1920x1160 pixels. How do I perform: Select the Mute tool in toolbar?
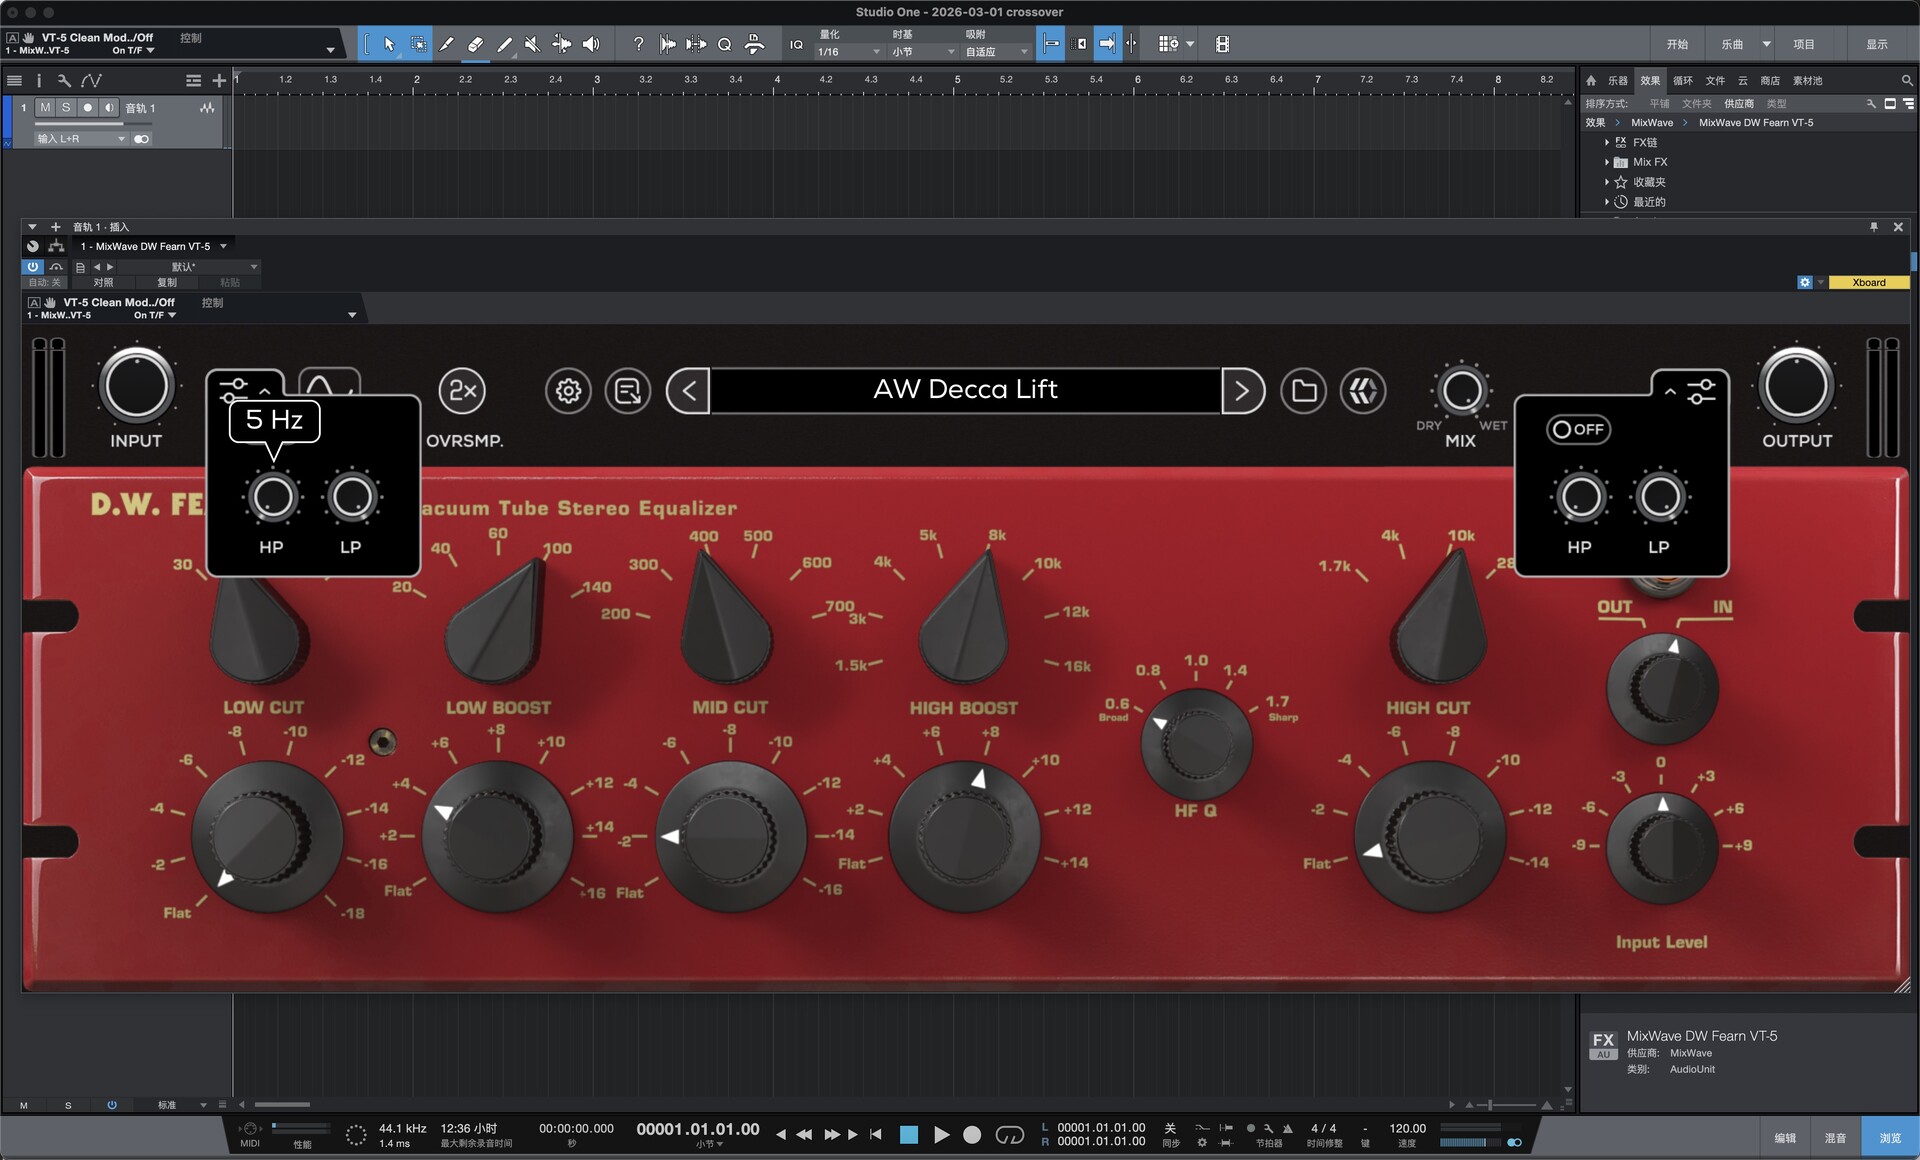click(533, 44)
